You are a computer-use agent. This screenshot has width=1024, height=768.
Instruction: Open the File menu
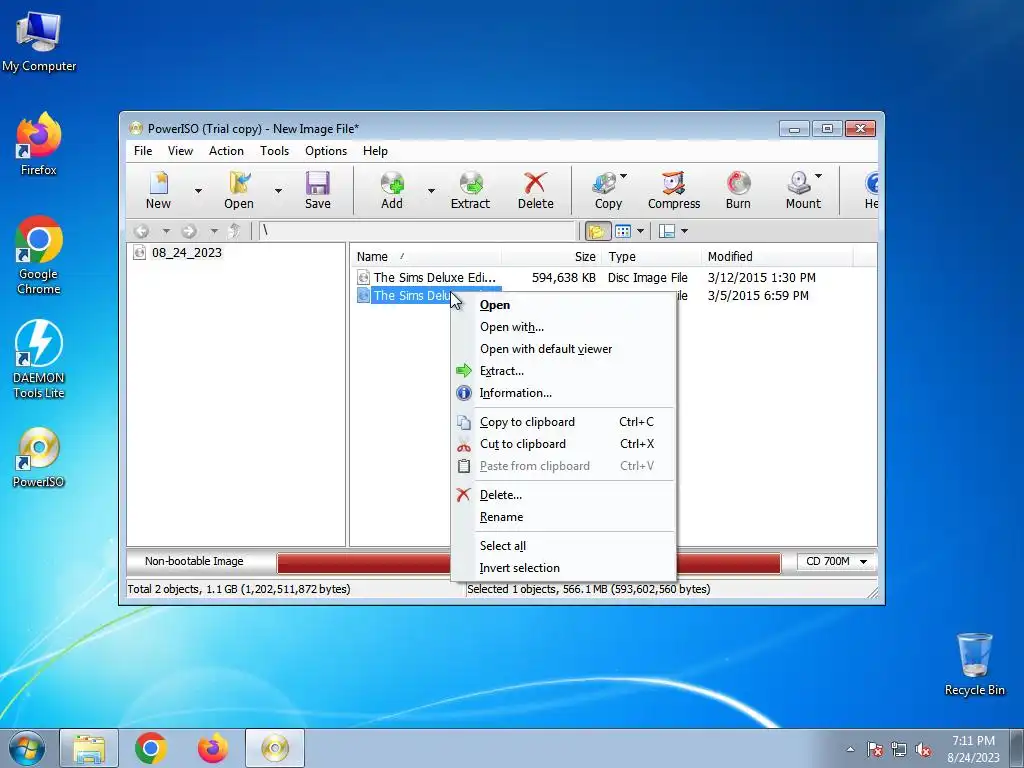tap(143, 151)
